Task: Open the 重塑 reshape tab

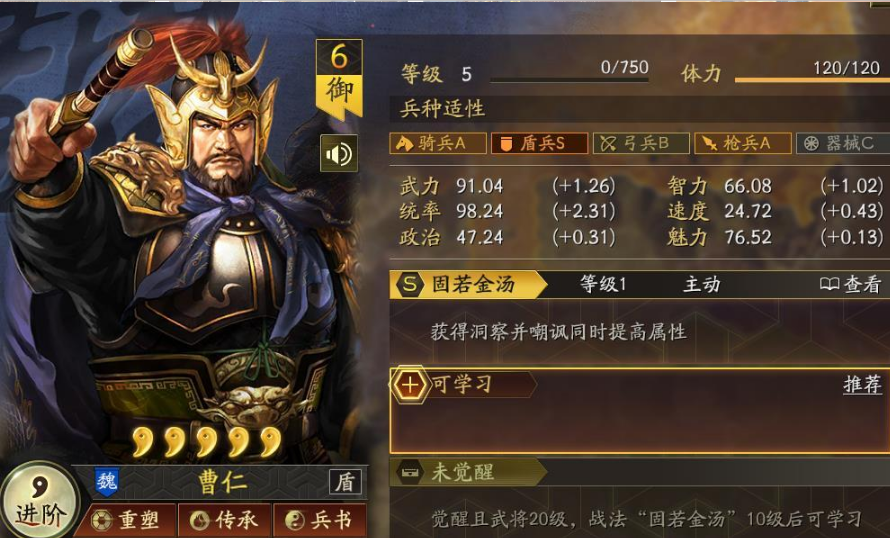Action: point(127,519)
